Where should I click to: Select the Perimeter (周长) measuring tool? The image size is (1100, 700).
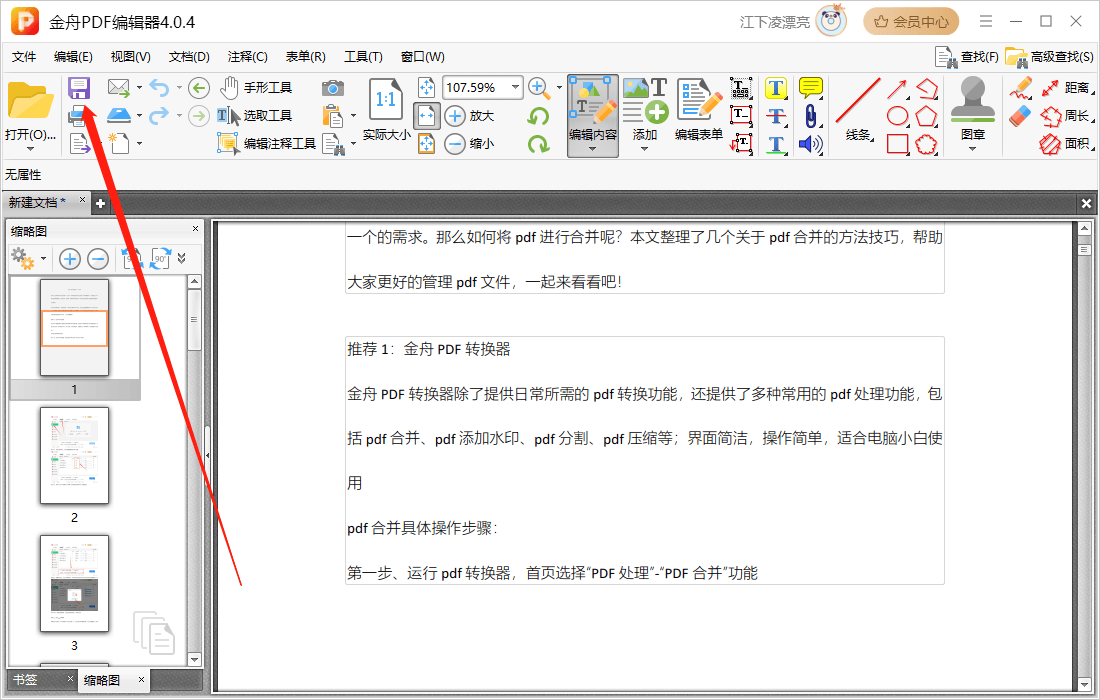tap(1066, 116)
